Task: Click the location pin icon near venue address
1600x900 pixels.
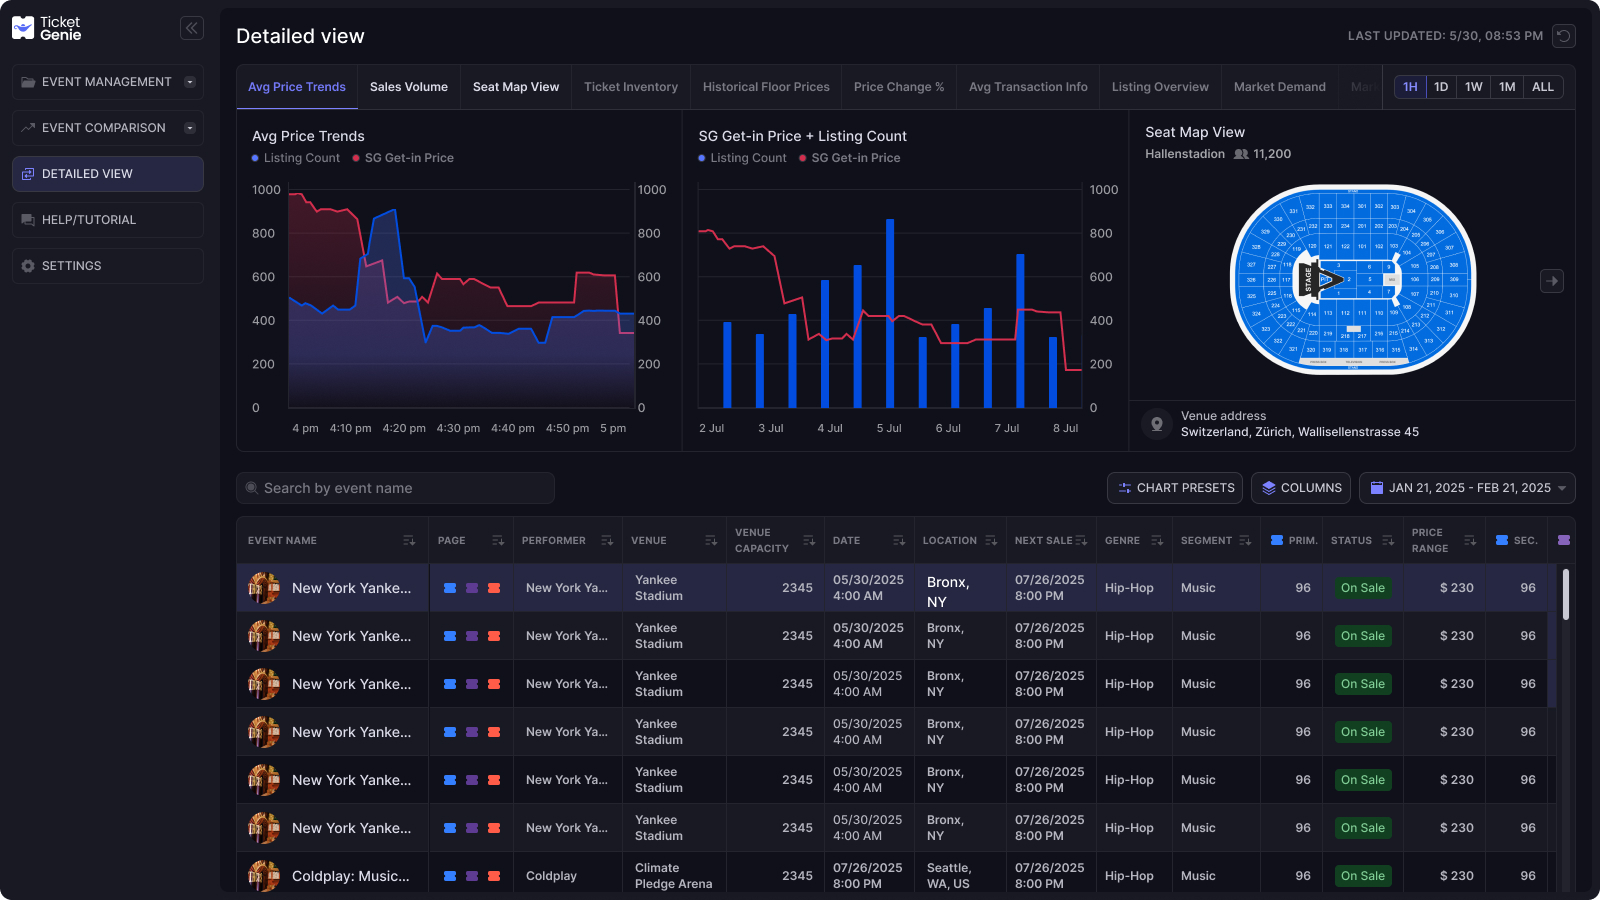Action: pyautogui.click(x=1156, y=424)
